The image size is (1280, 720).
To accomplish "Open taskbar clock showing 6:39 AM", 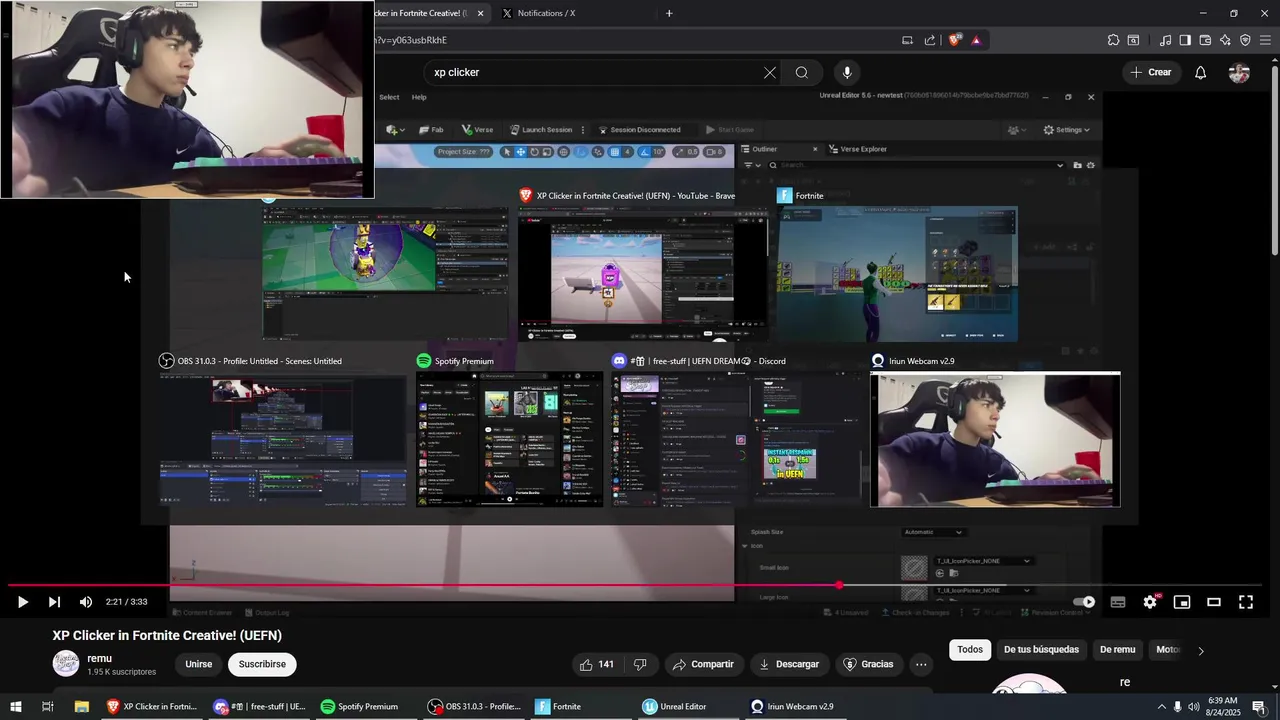I will pyautogui.click(x=1224, y=706).
